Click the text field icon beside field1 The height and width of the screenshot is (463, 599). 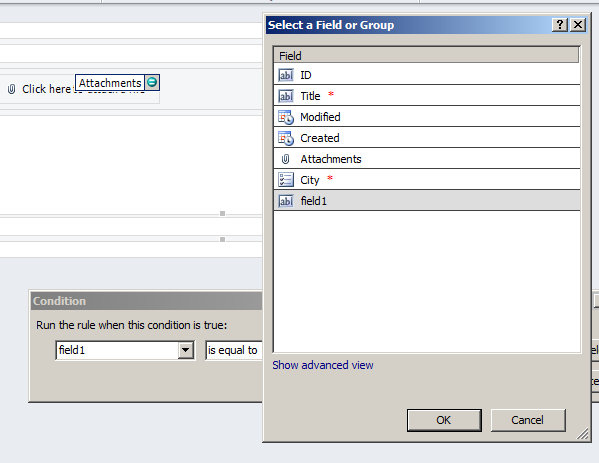285,201
